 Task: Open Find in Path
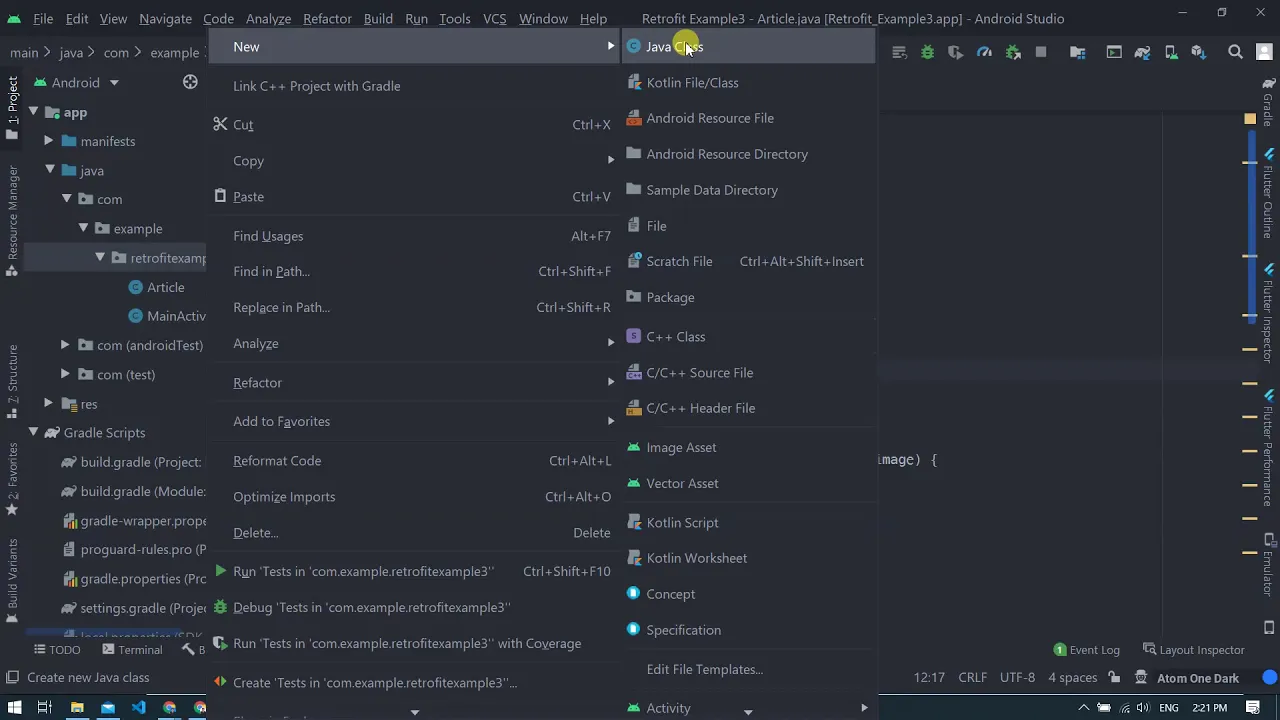[x=414, y=272]
